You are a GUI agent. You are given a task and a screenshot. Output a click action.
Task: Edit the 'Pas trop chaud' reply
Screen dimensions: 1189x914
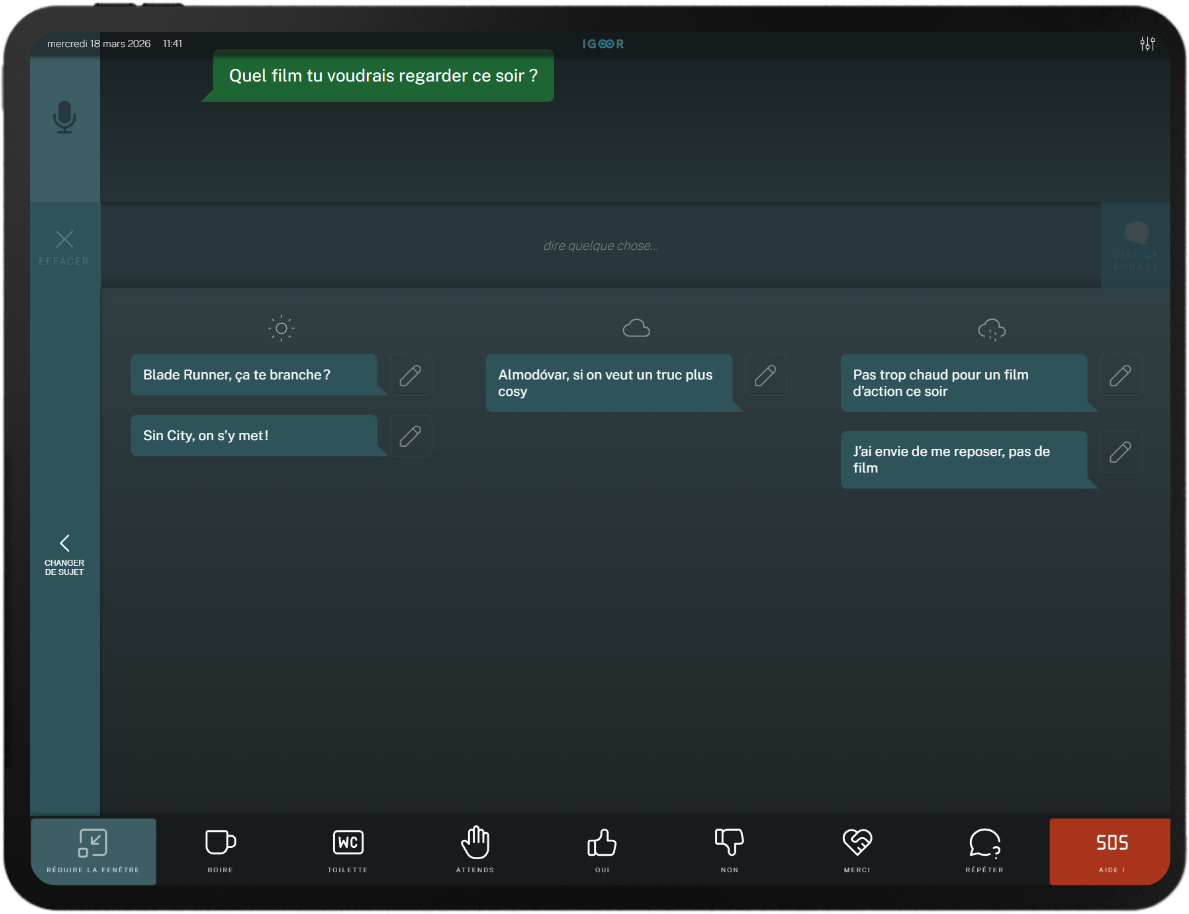click(1121, 375)
